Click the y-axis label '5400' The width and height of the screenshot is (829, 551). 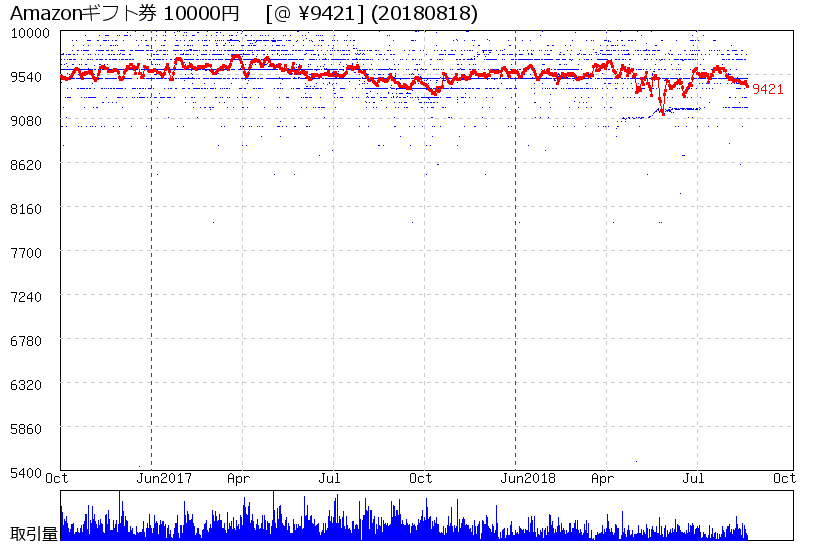26,473
